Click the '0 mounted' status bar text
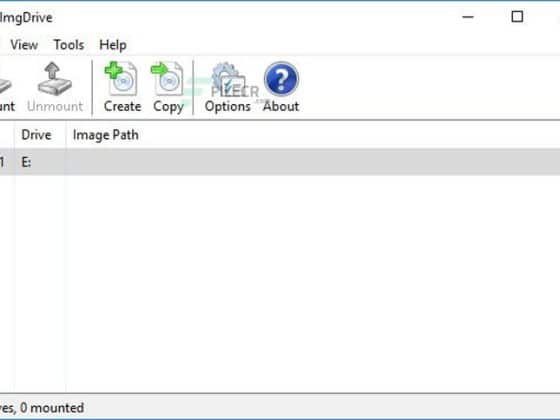Viewport: 560px width, 420px height. pyautogui.click(x=52, y=408)
